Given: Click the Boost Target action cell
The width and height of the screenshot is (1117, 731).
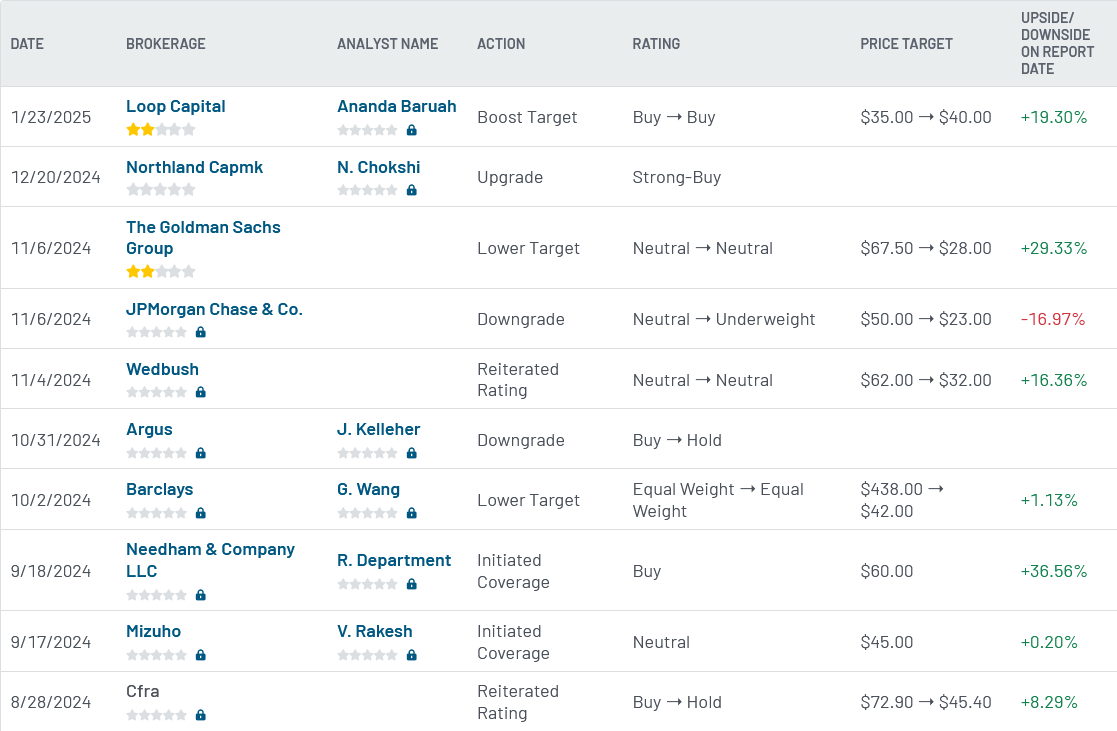Looking at the screenshot, I should (x=527, y=117).
